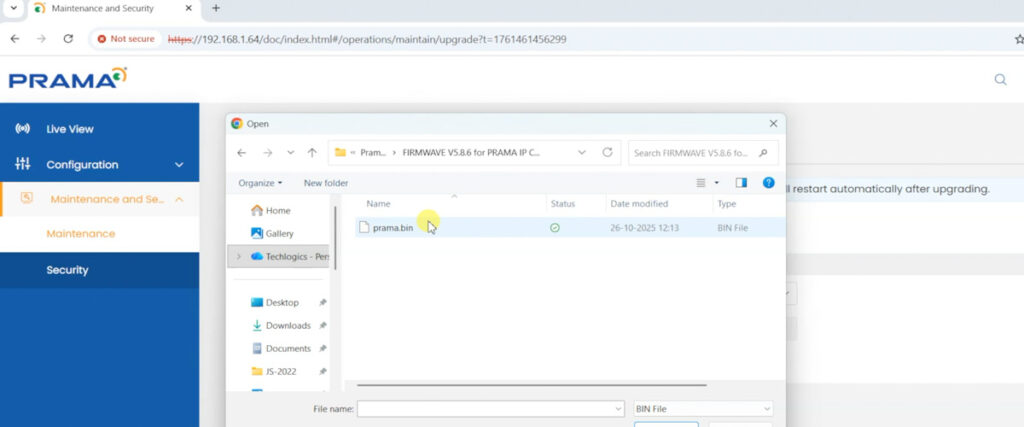Viewport: 1024px width, 427px height.
Task: Select the prama.bin file
Action: coord(392,228)
